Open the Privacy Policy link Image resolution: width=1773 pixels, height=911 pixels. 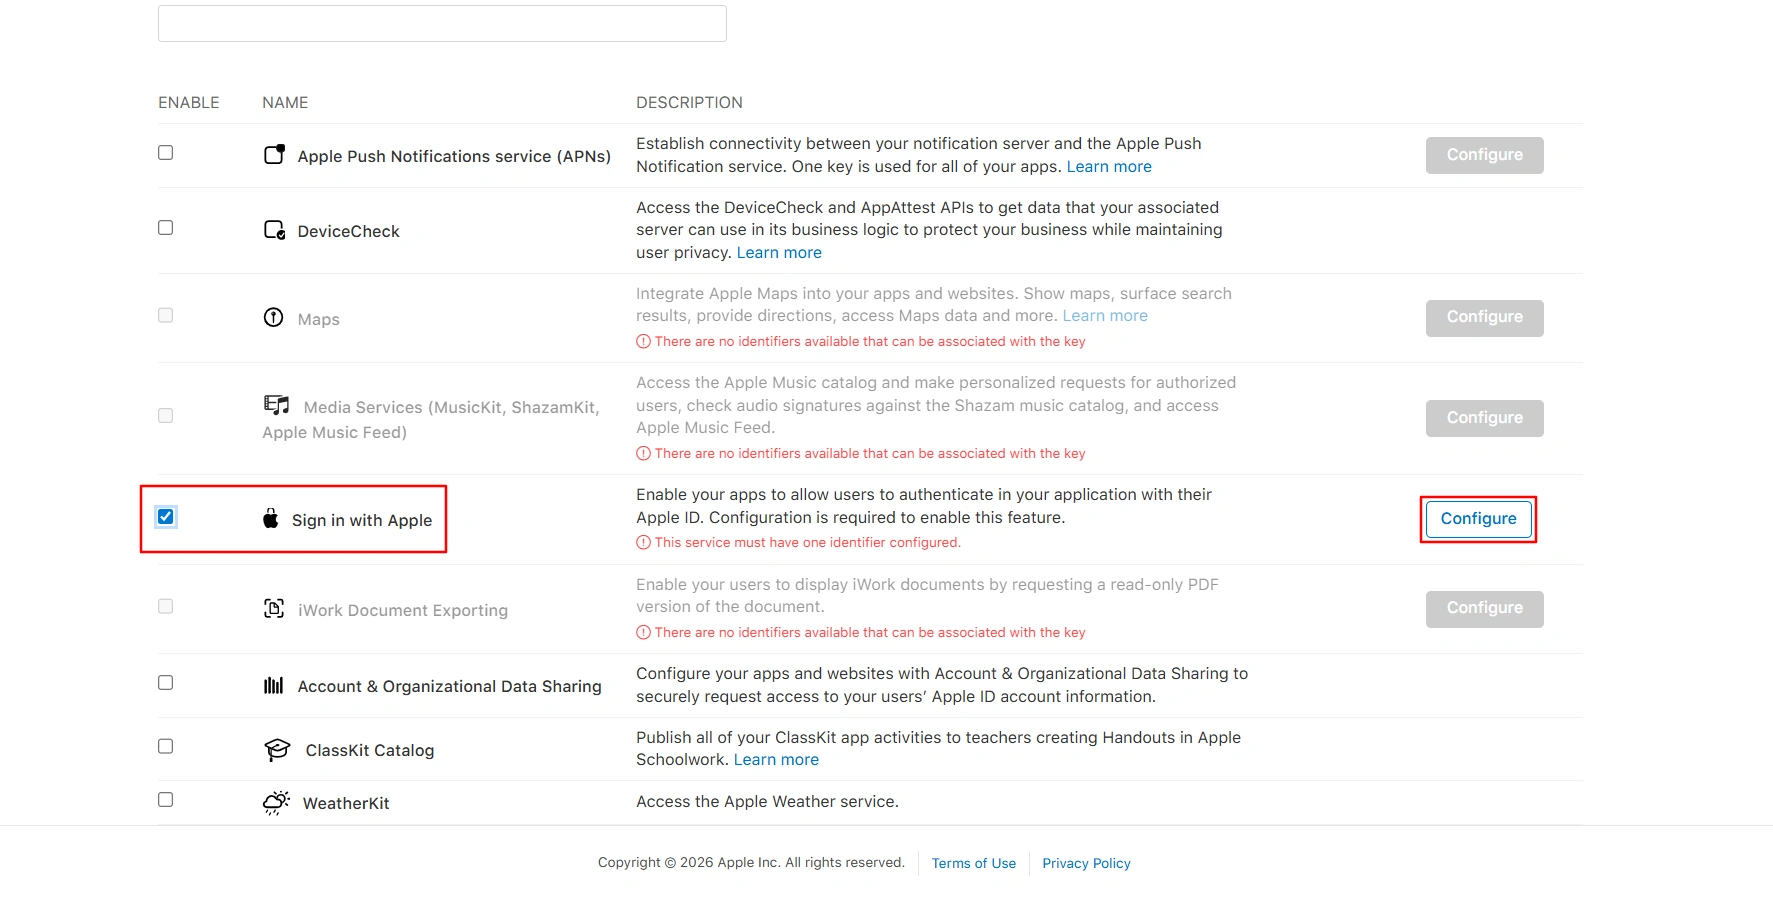1086,864
